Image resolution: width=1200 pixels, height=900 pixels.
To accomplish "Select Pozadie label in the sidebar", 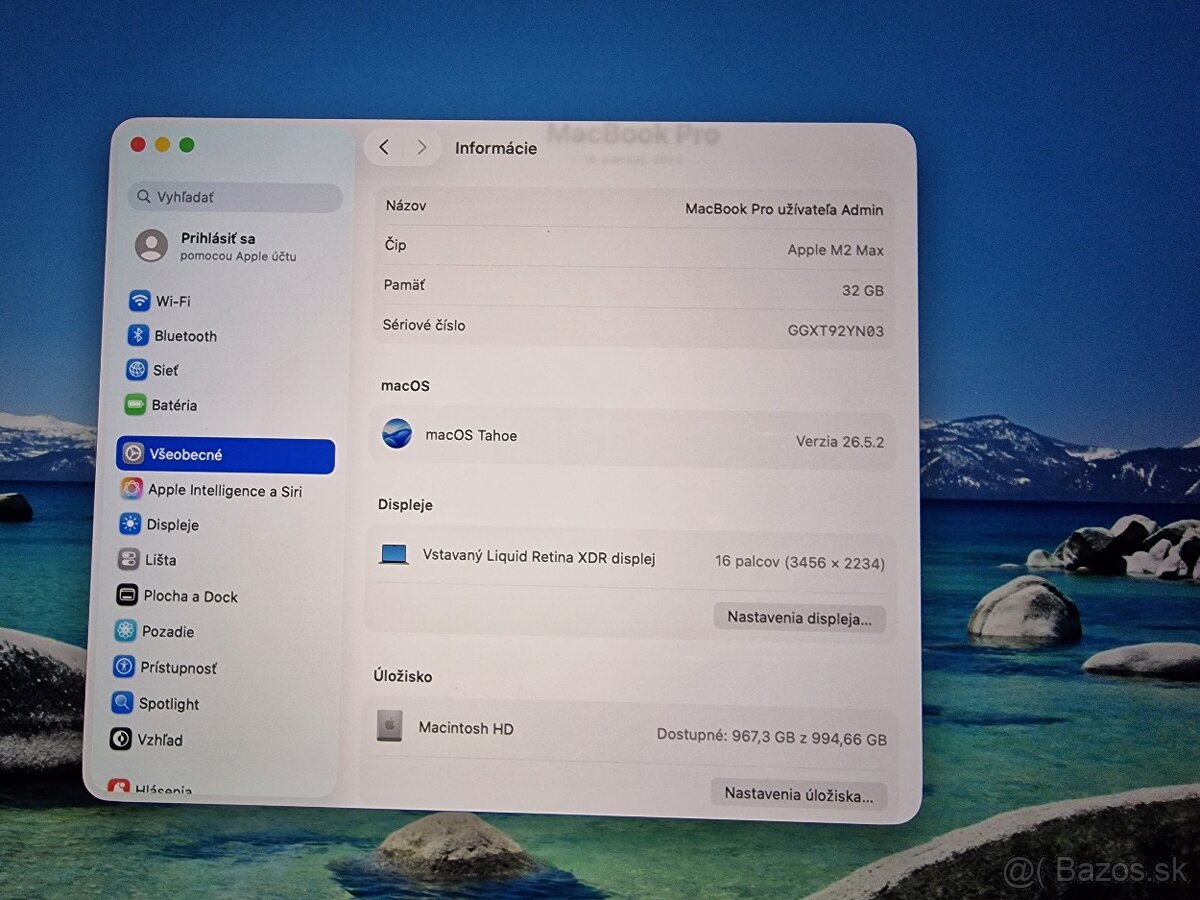I will (168, 632).
